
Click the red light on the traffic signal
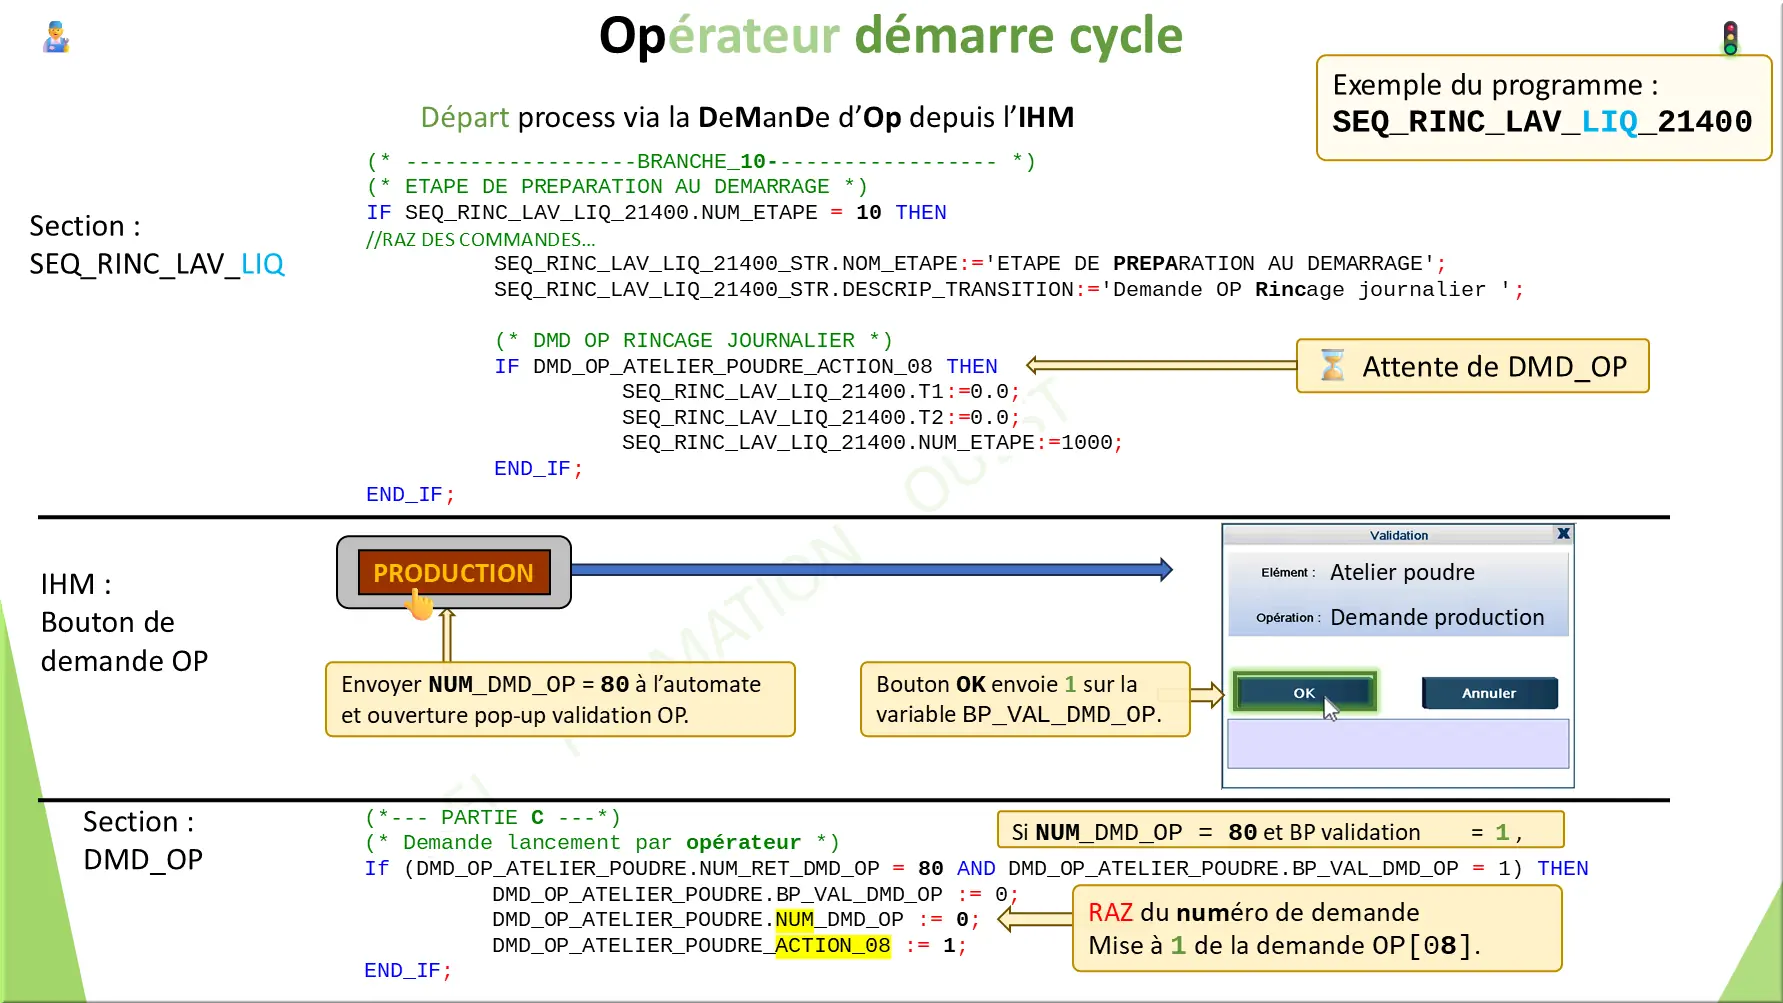pos(1730,25)
